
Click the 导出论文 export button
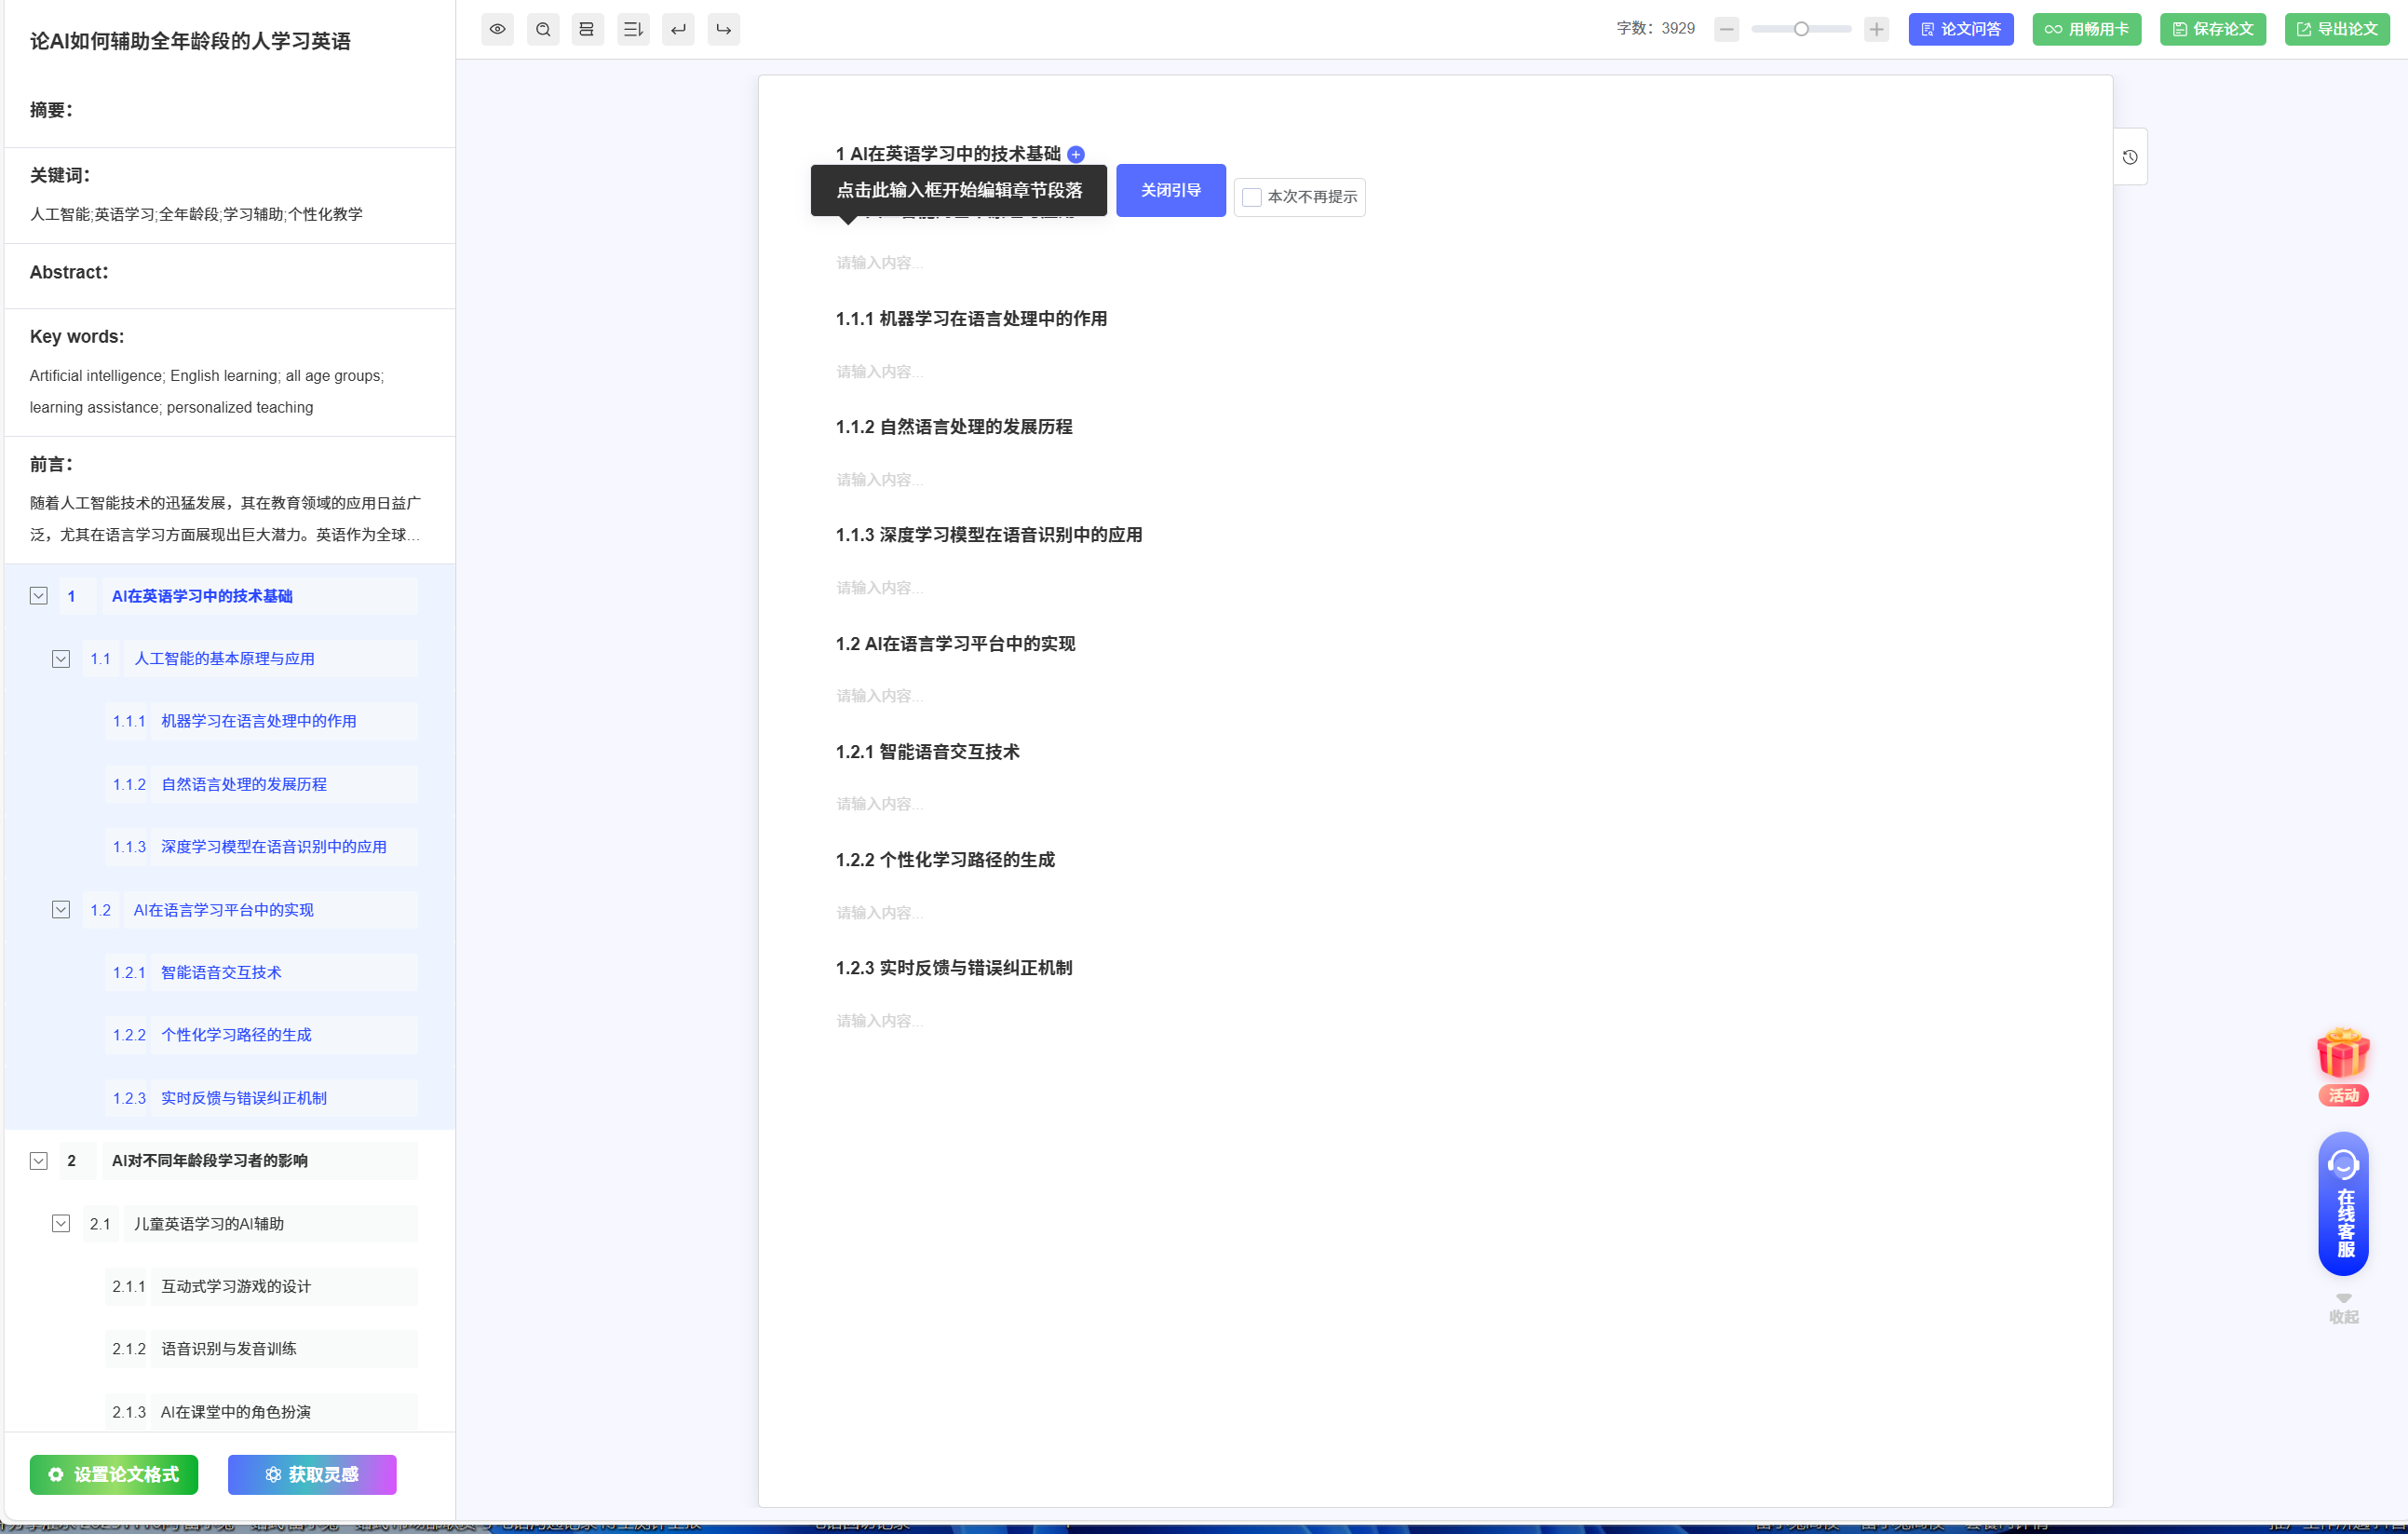(x=2336, y=29)
